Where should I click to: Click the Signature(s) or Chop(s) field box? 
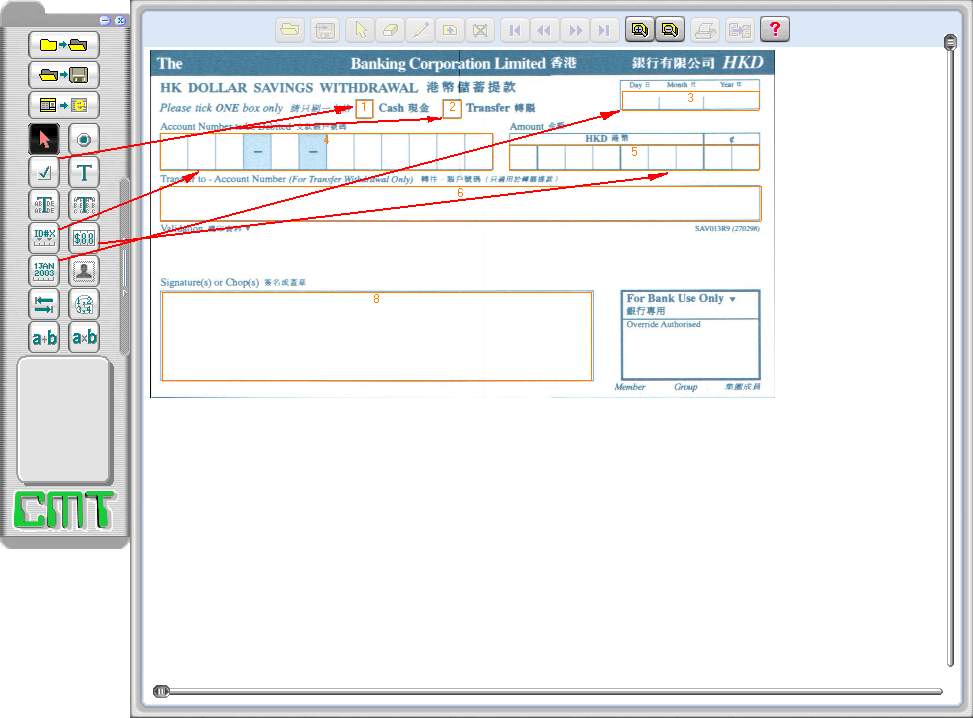tap(376, 336)
